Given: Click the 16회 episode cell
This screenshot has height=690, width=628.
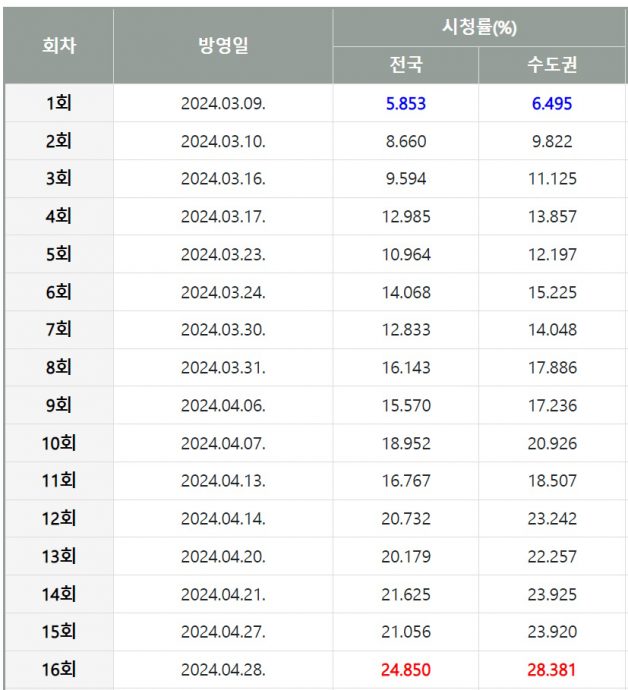Looking at the screenshot, I should (x=58, y=669).
